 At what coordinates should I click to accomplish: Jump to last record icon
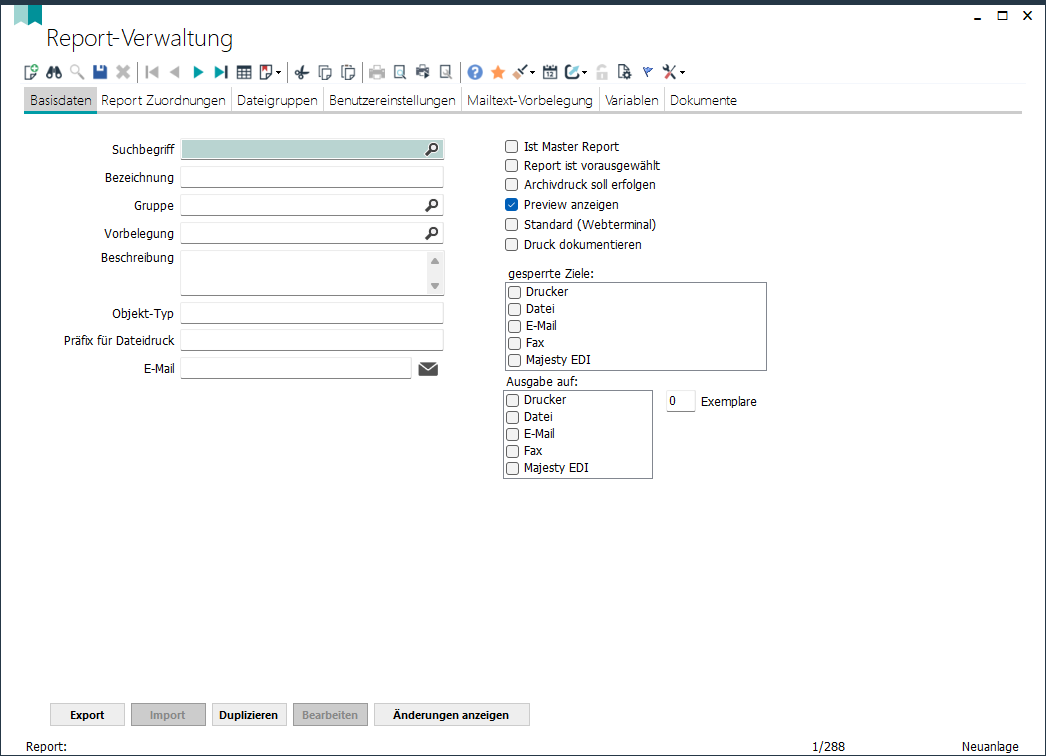tap(221, 72)
